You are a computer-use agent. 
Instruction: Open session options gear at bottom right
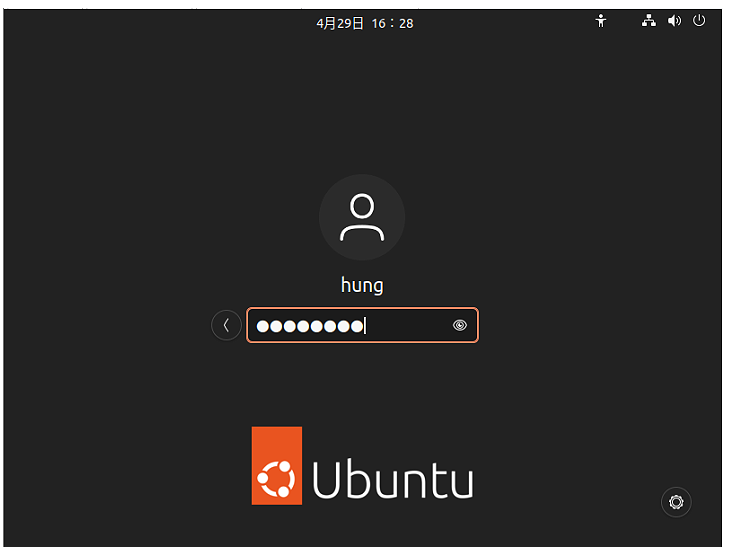pos(676,502)
